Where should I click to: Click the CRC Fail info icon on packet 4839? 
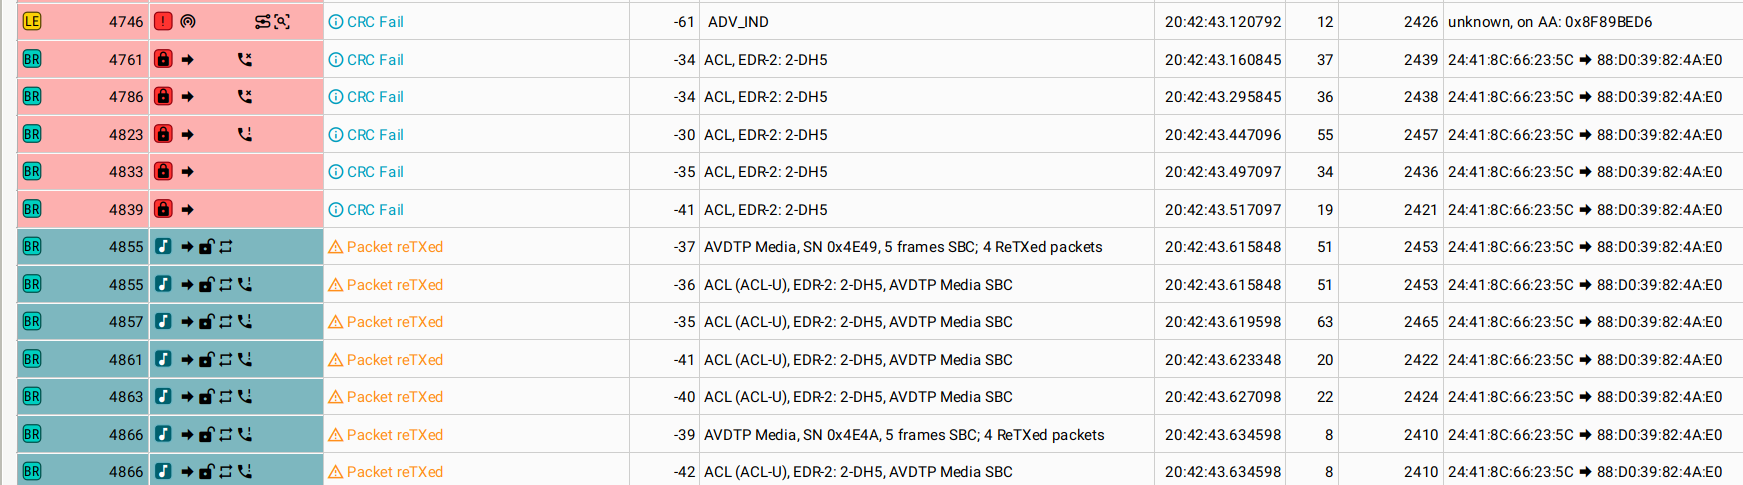336,210
